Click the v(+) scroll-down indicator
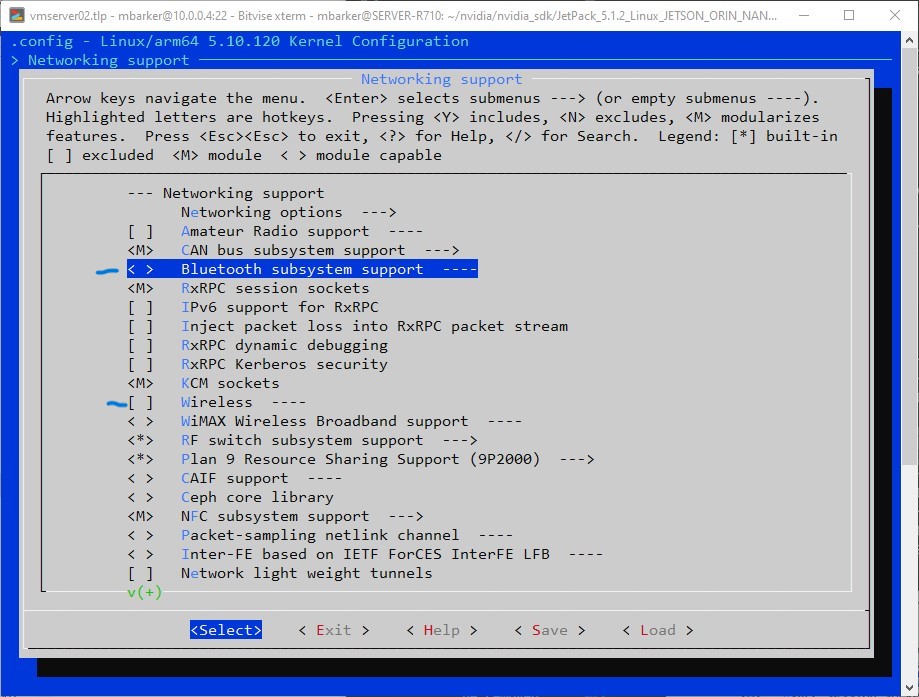Image resolution: width=919 pixels, height=697 pixels. (144, 592)
